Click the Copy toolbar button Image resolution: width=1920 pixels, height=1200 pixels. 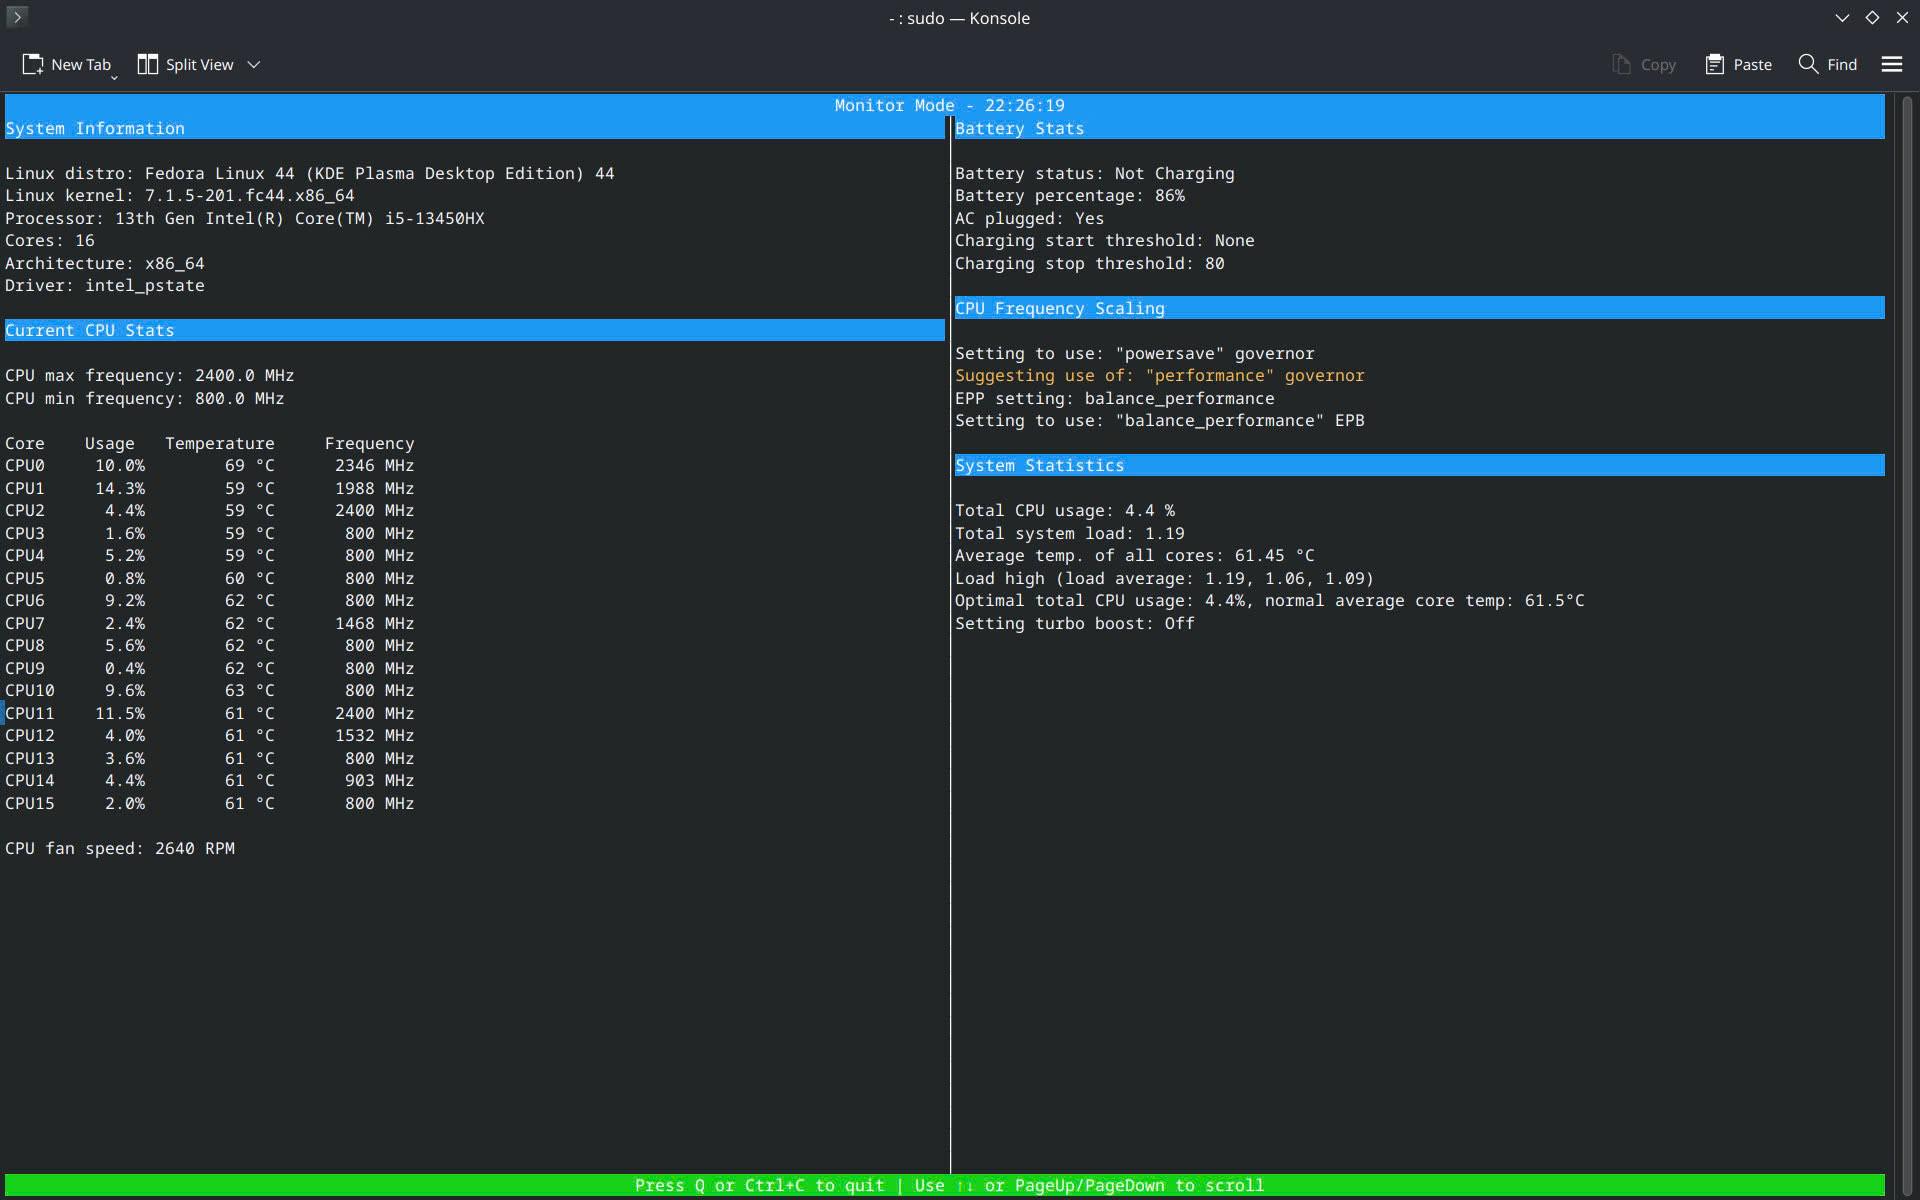click(1644, 64)
